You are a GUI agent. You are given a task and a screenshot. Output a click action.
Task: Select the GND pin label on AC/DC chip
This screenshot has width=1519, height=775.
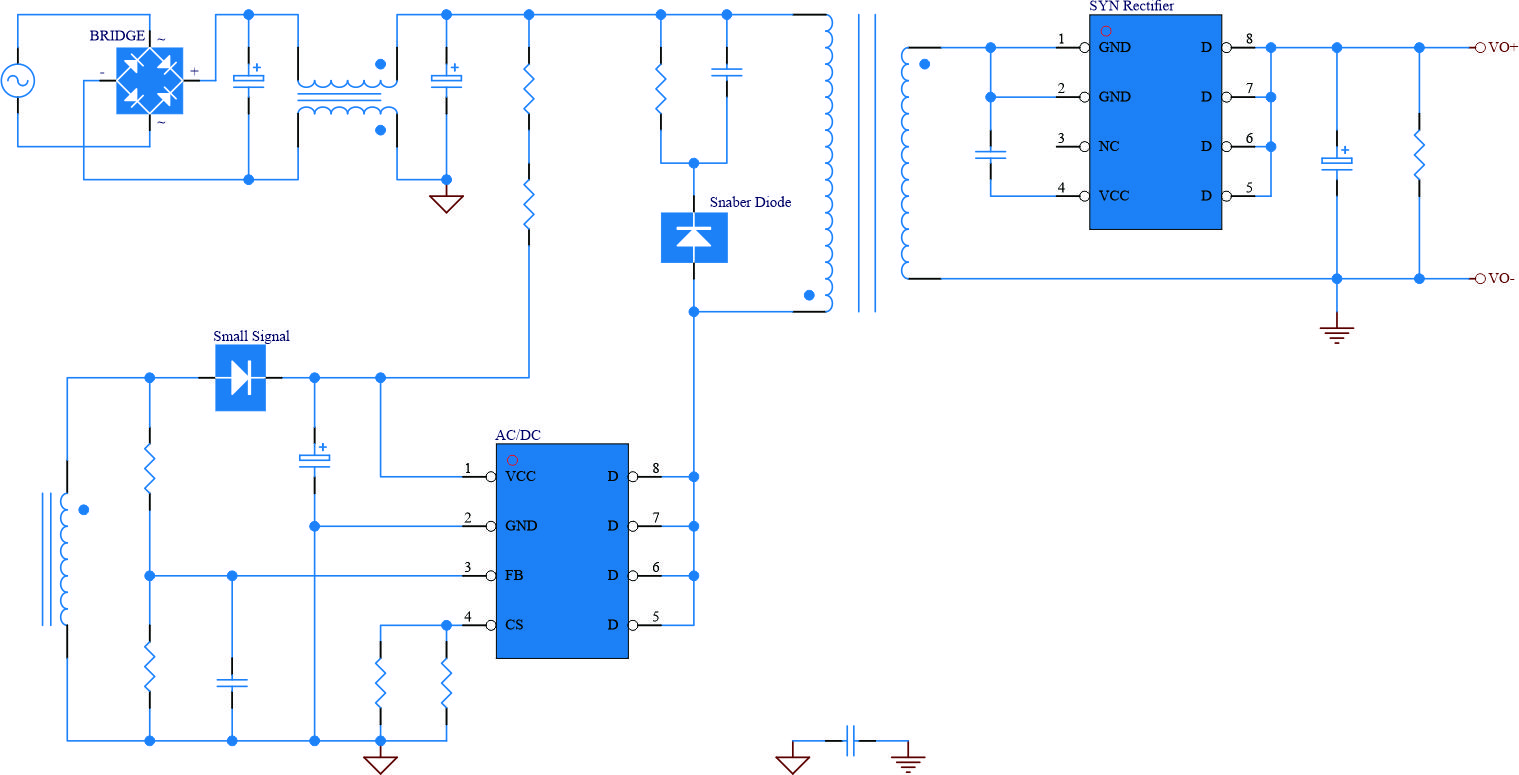click(521, 526)
